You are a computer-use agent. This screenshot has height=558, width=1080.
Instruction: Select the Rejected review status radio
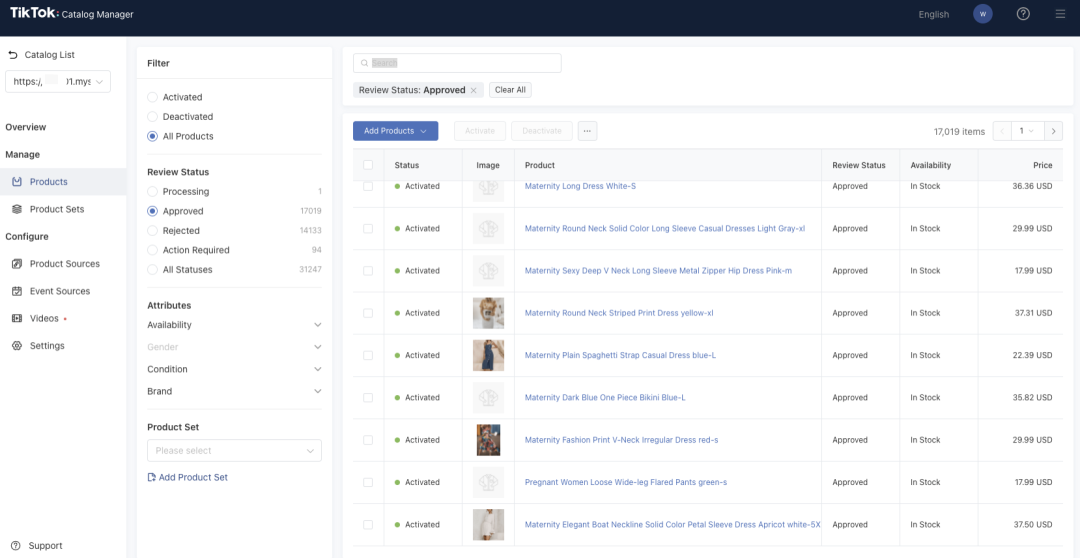coord(152,231)
